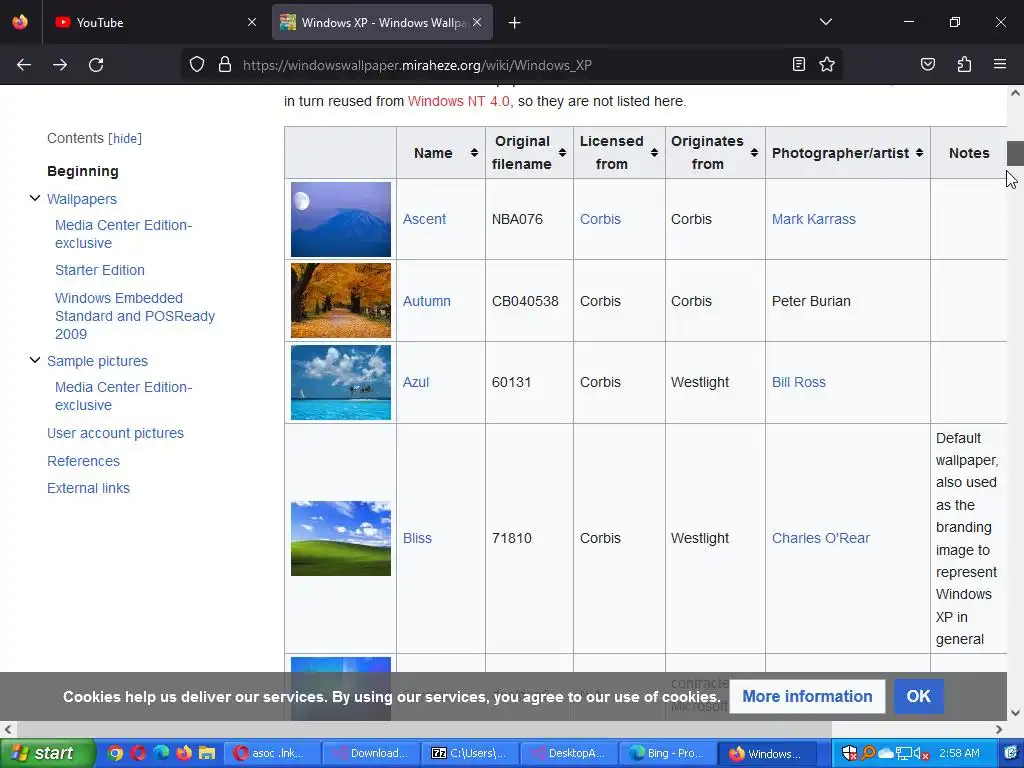Click the horizontal scrollbar right arrow
This screenshot has width=1024, height=768.
pyautogui.click(x=999, y=729)
